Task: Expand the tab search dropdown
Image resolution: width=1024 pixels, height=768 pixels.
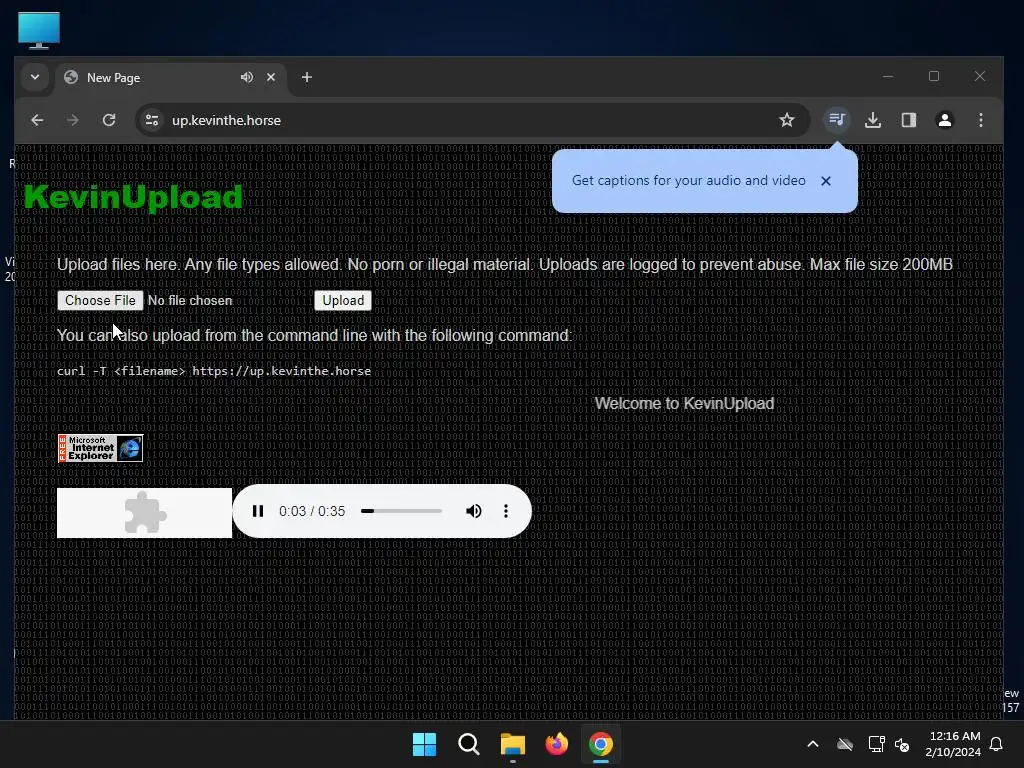Action: coord(35,77)
